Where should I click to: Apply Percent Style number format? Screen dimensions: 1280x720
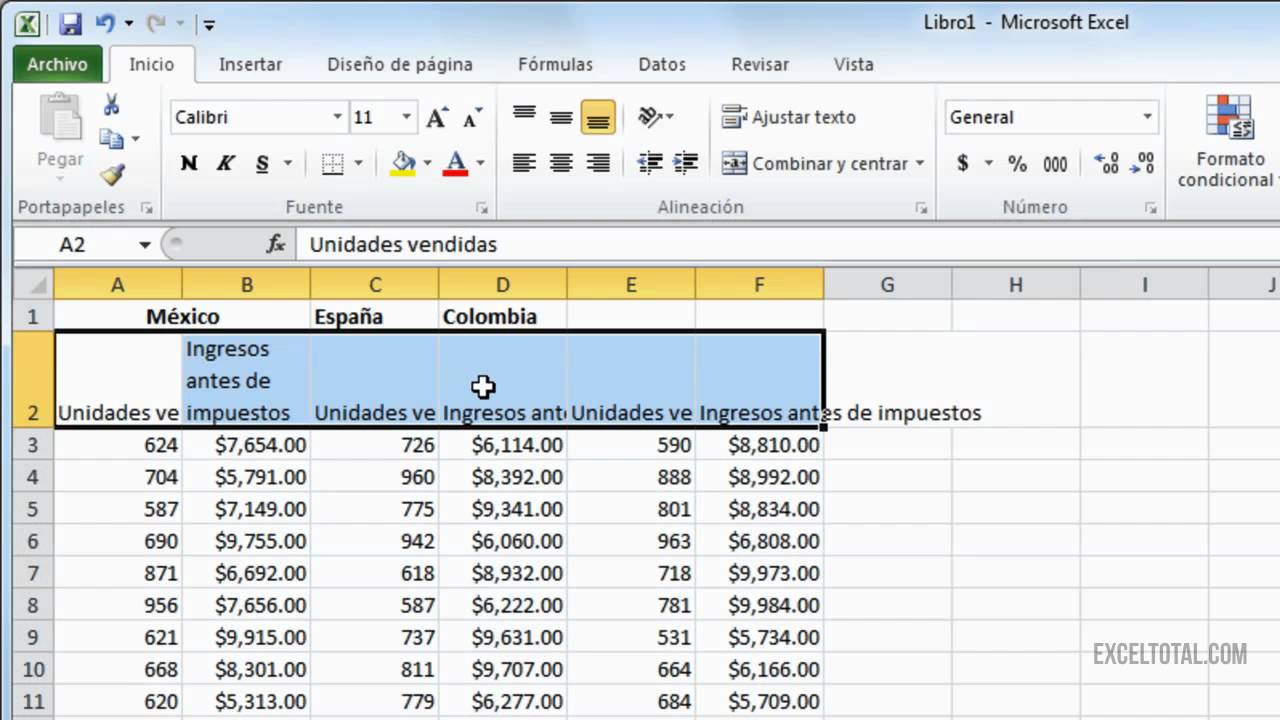[x=1017, y=163]
